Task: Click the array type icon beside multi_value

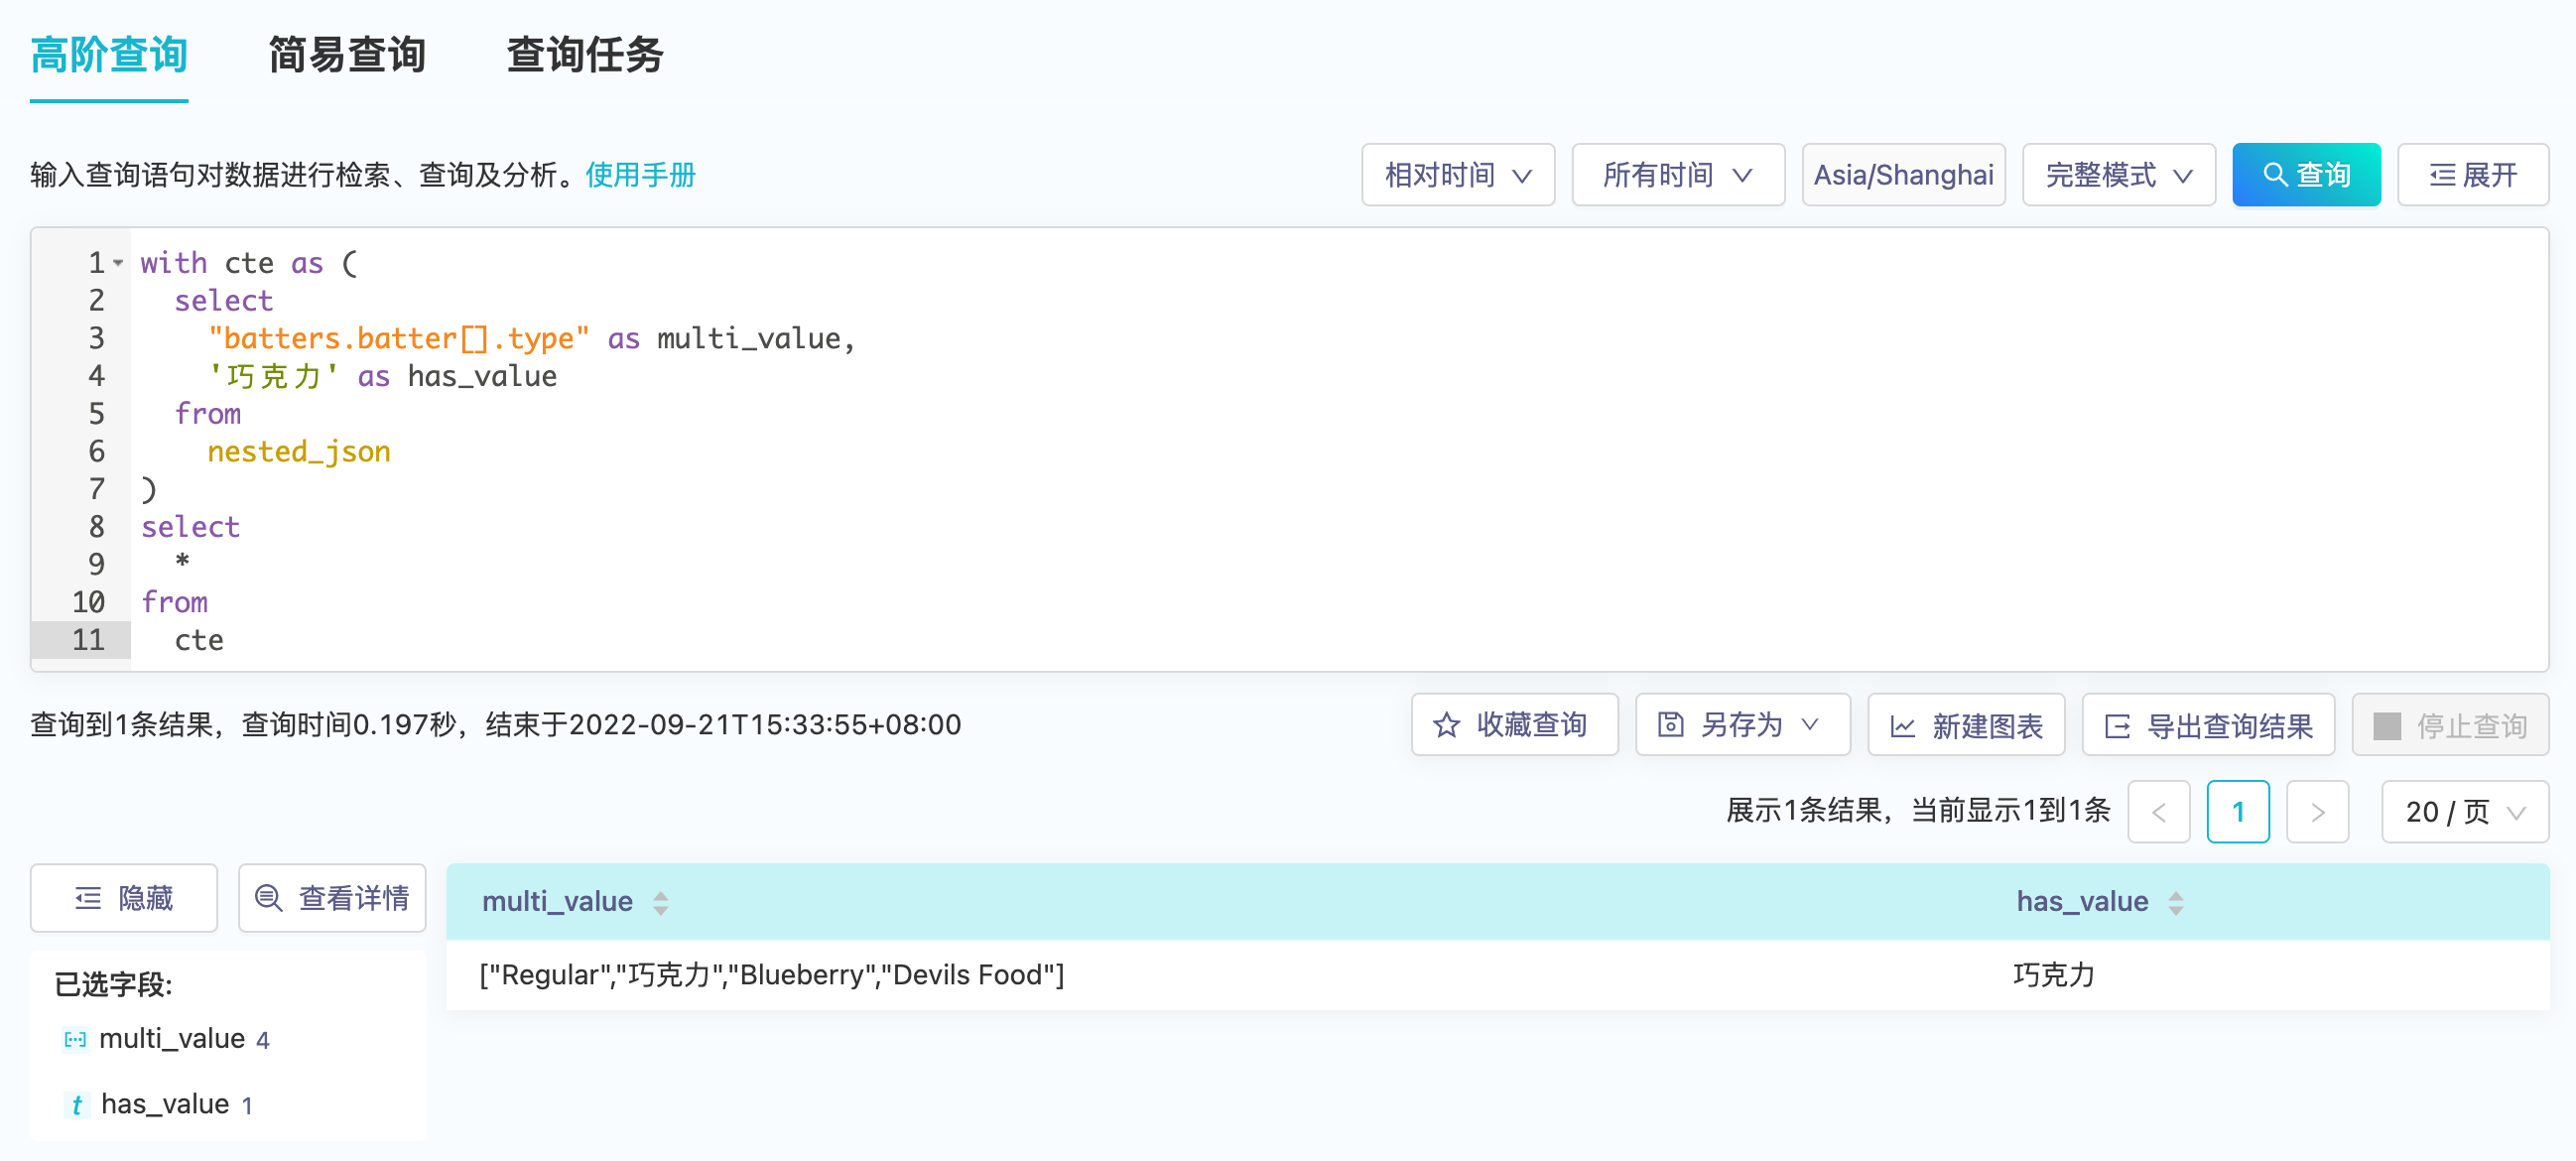Action: point(75,1040)
